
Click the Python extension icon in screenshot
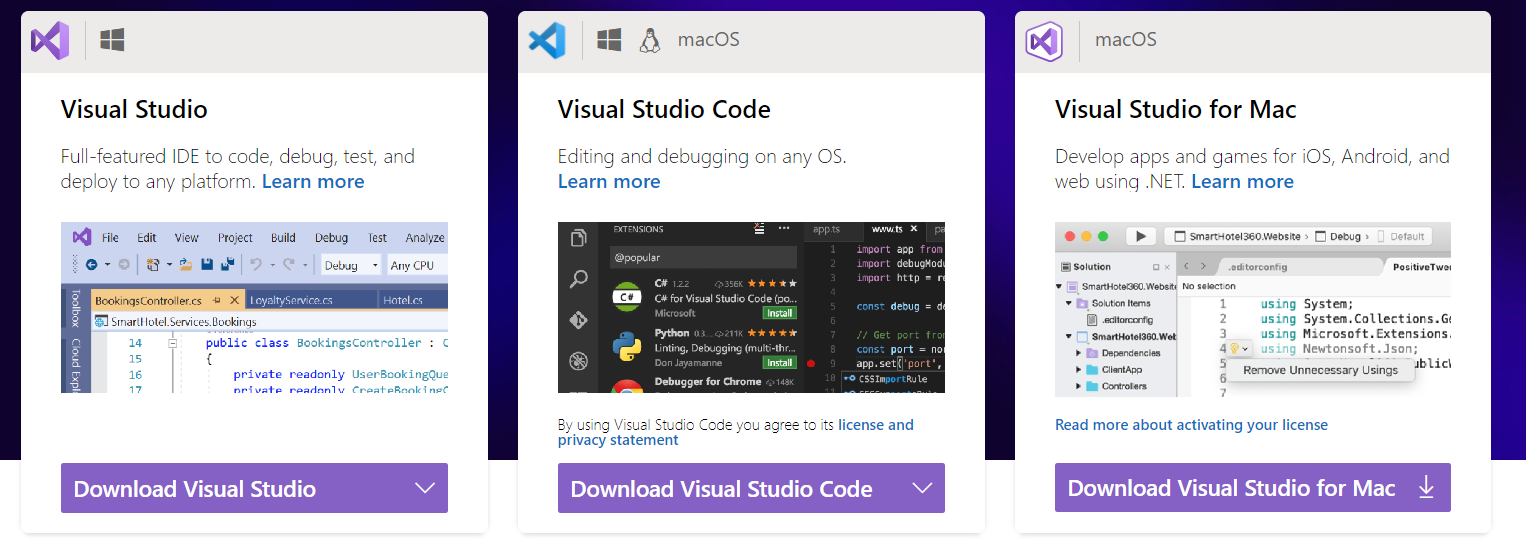(627, 346)
